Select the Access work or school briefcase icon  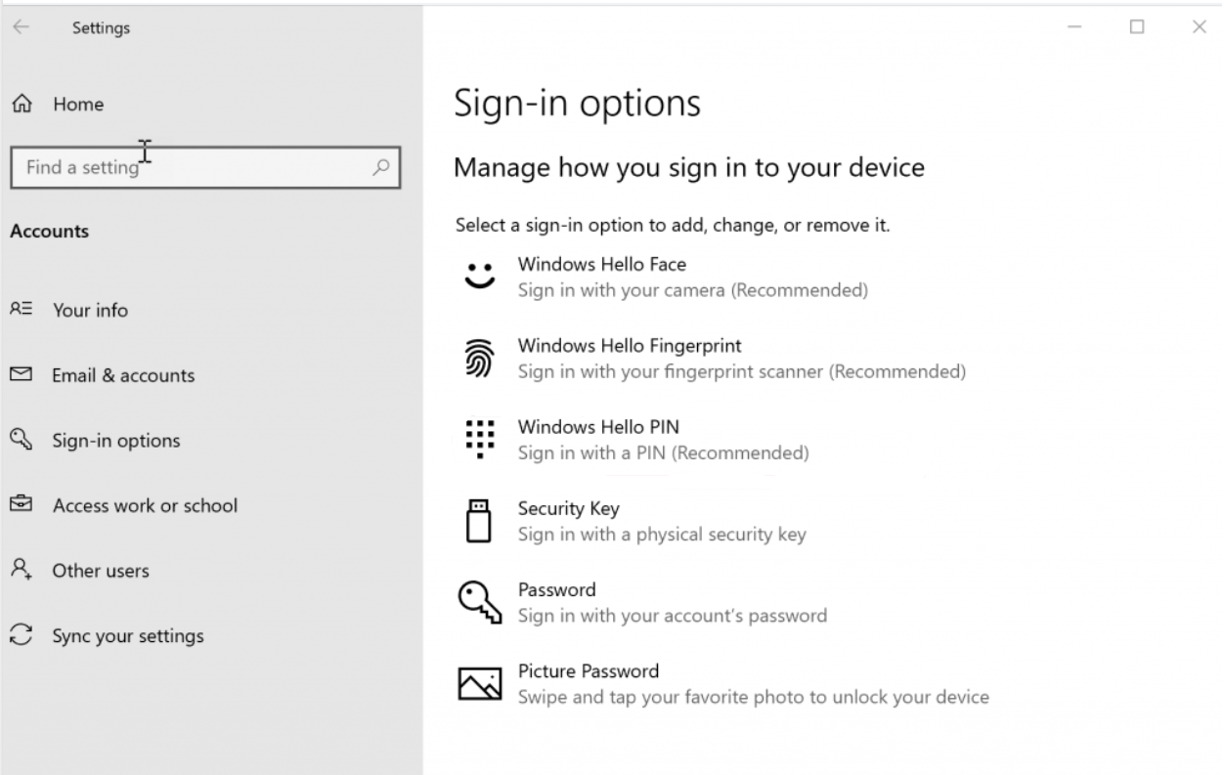(x=22, y=505)
